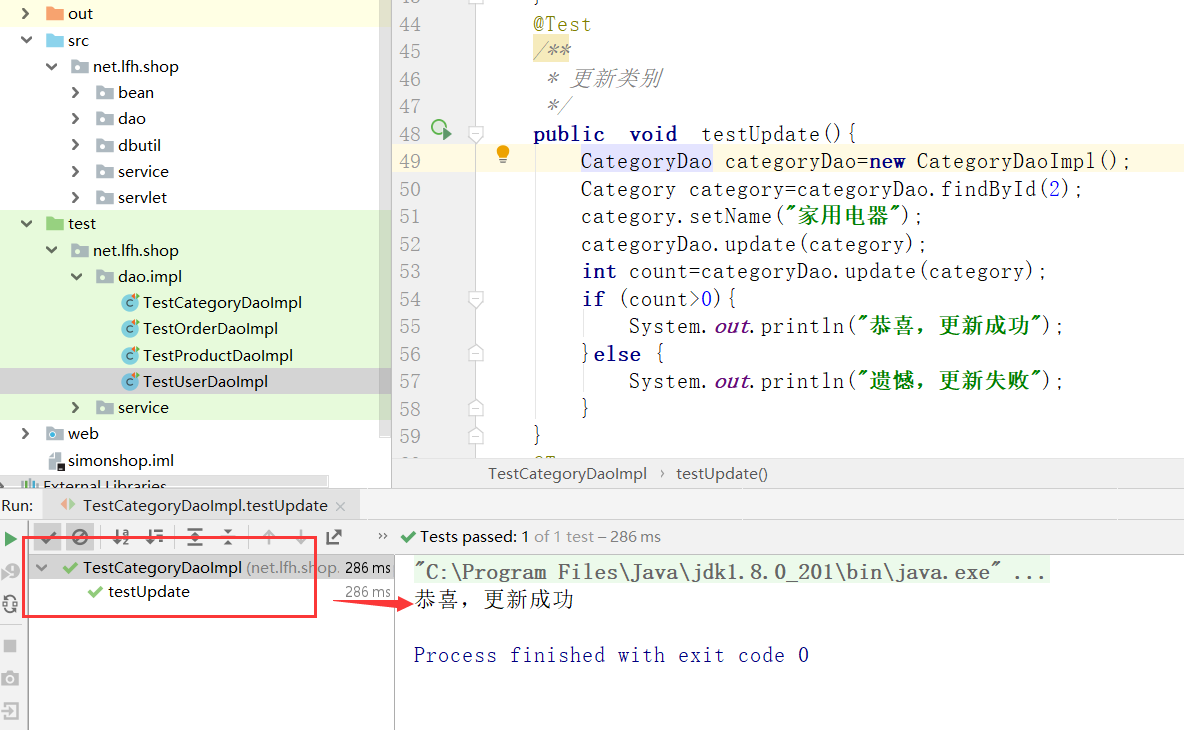Select testUpdate in test results tree

(149, 592)
